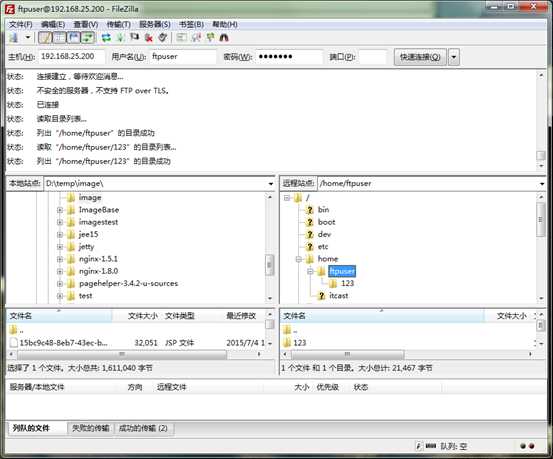Select remote bin folder question icon
Image resolution: width=553 pixels, height=459 pixels.
click(309, 210)
